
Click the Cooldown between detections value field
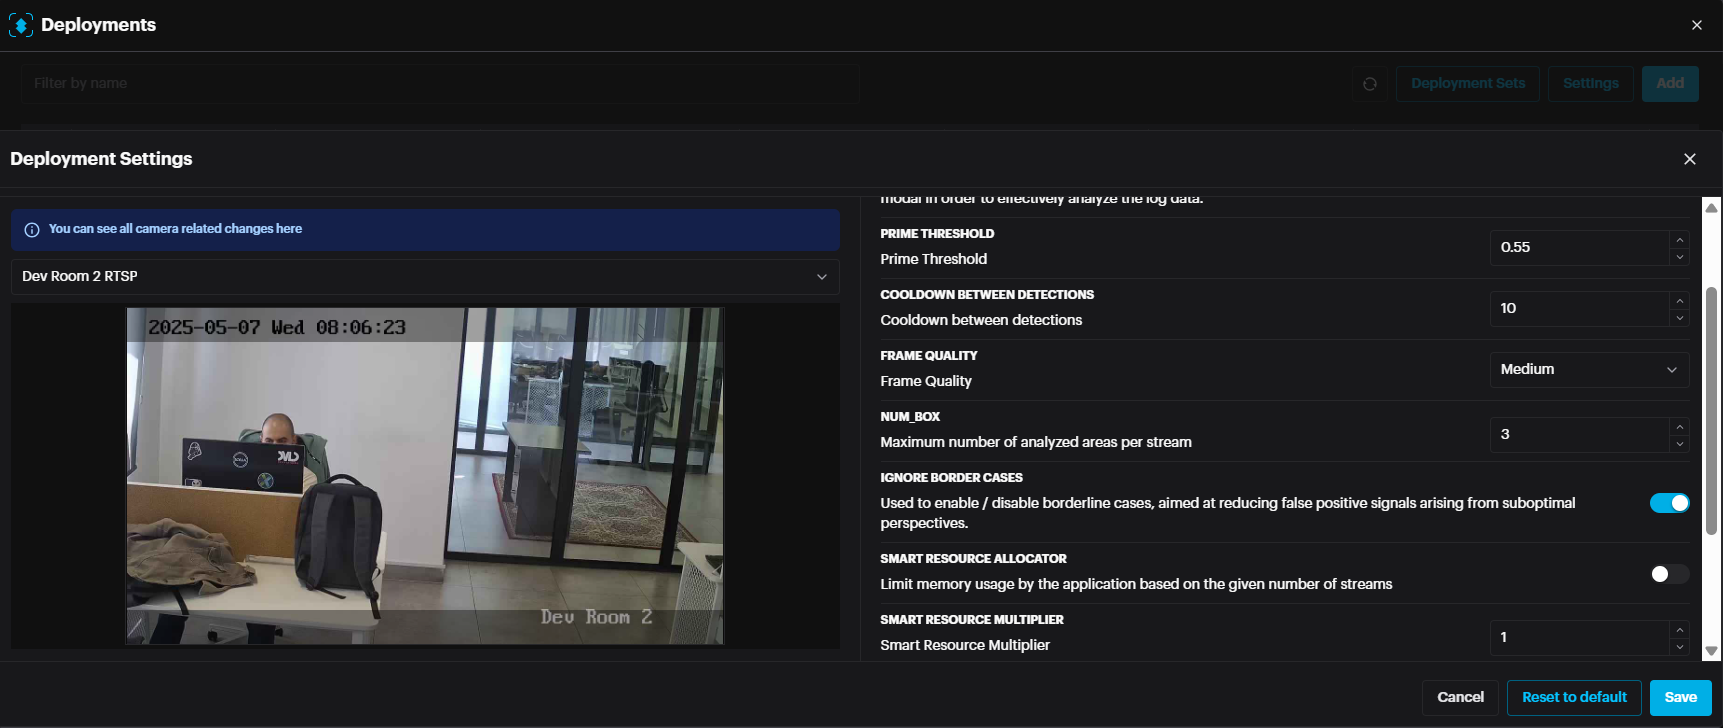pyautogui.click(x=1578, y=309)
